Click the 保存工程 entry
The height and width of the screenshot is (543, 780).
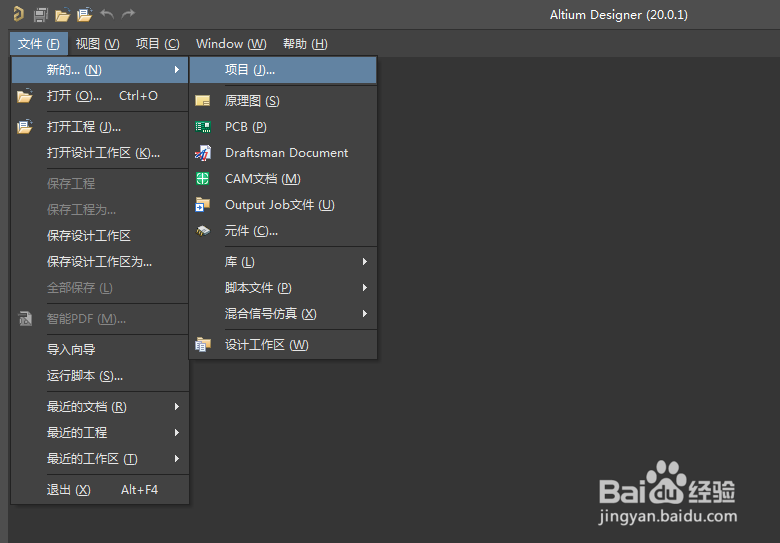[100, 183]
